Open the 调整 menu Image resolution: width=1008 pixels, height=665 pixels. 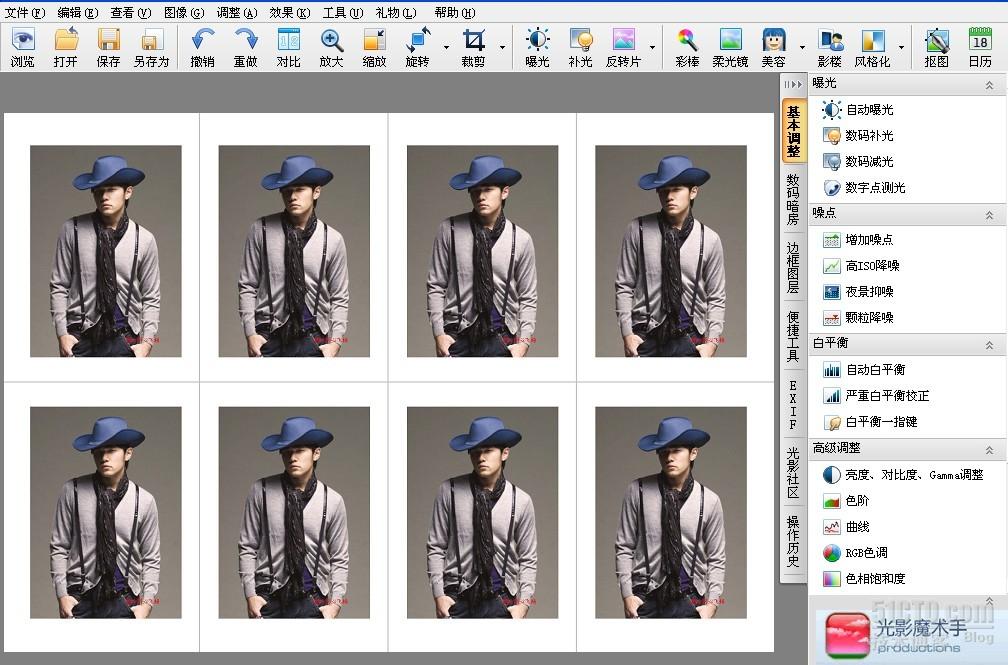pyautogui.click(x=237, y=12)
